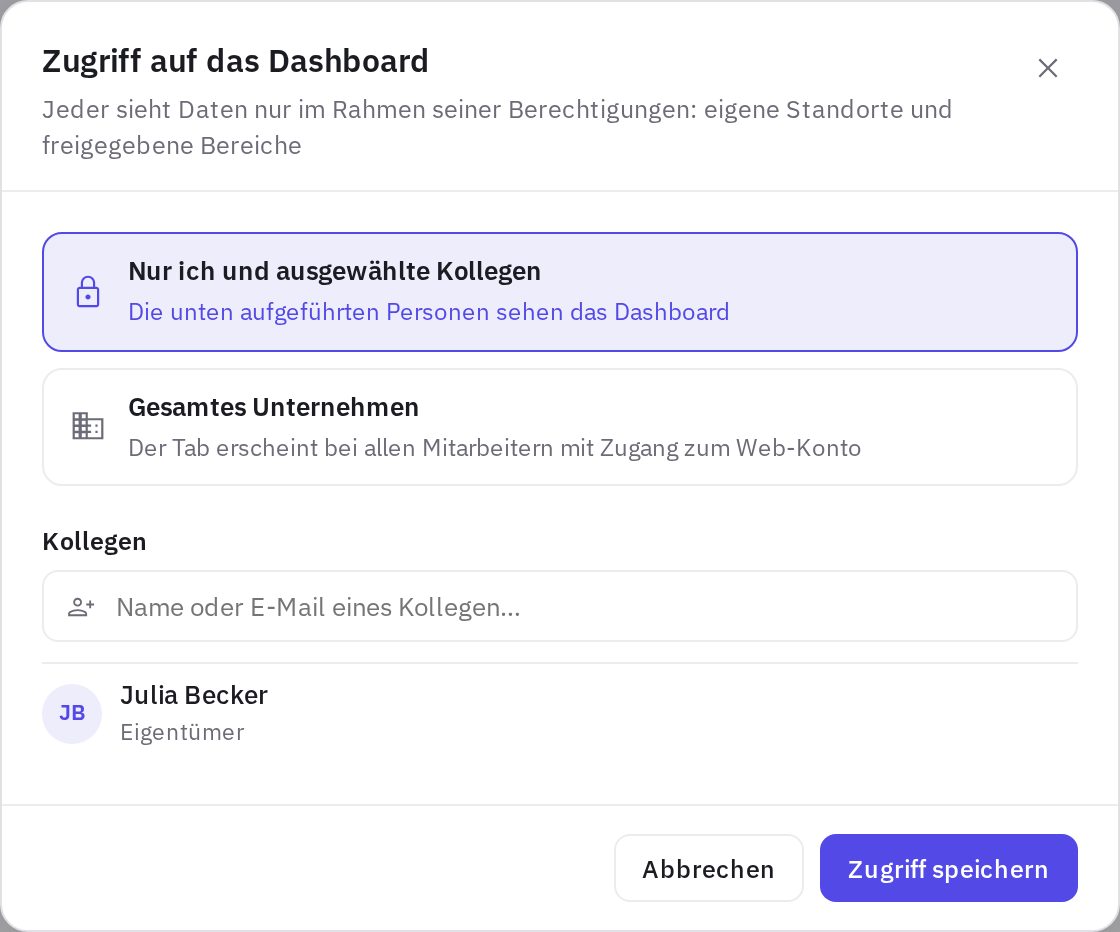Close the dashboard access dialog
The height and width of the screenshot is (932, 1120).
(1047, 68)
